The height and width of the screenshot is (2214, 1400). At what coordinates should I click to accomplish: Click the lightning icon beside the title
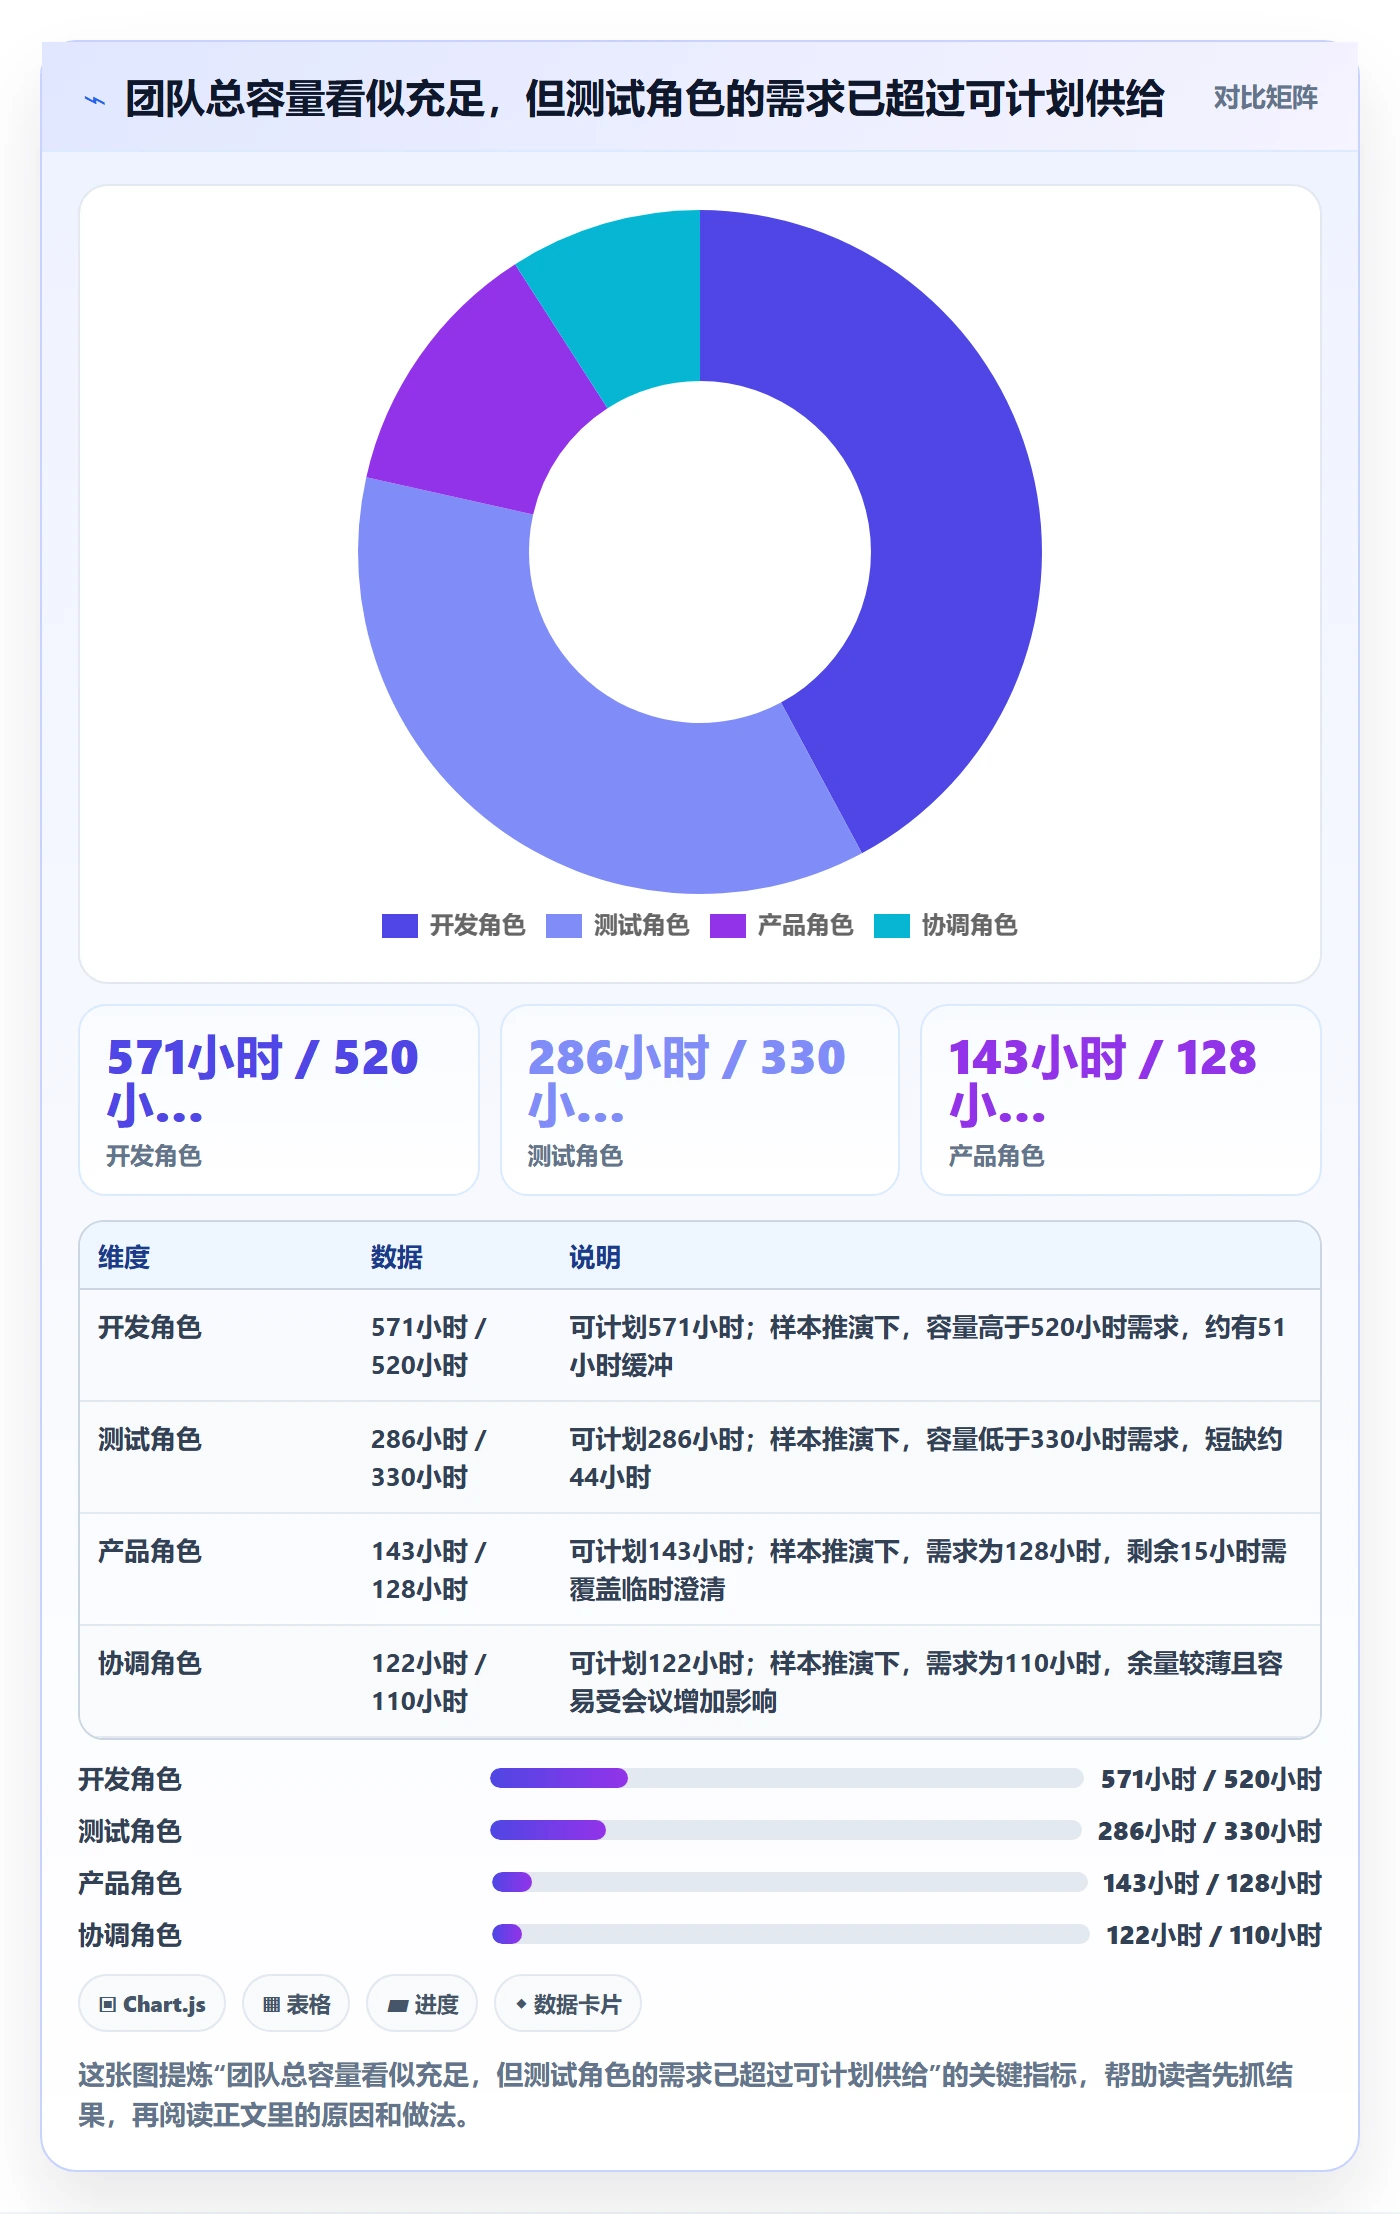[95, 99]
